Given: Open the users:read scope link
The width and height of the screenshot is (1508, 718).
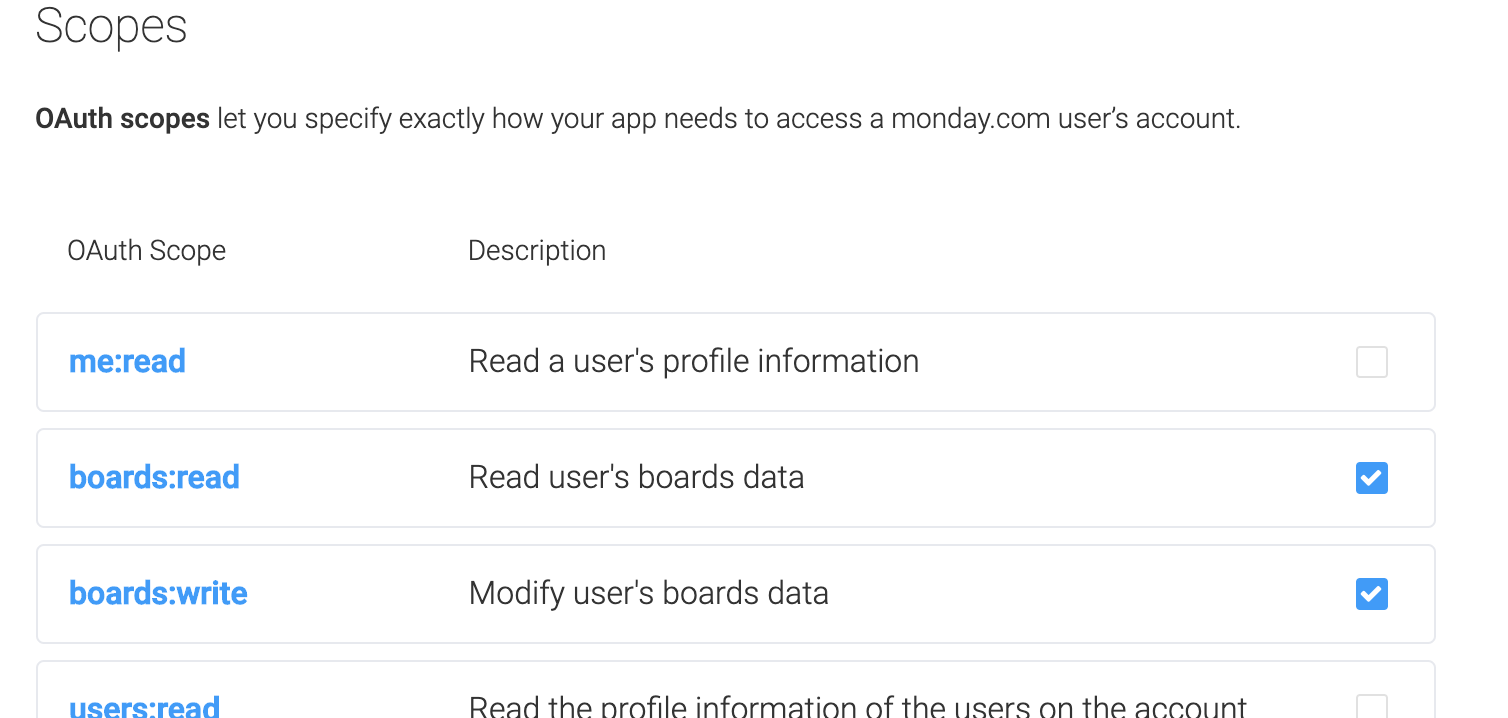Looking at the screenshot, I should pyautogui.click(x=144, y=706).
